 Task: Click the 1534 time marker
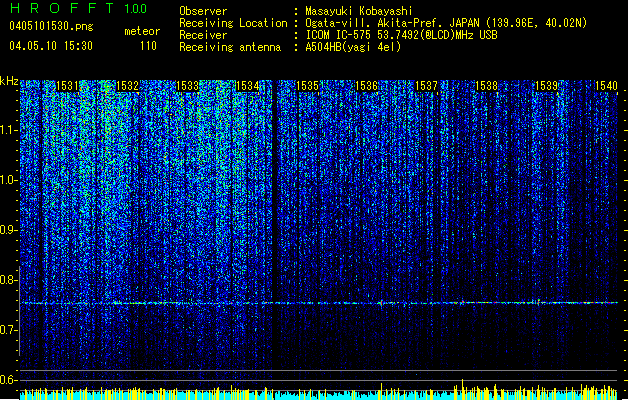coord(248,86)
